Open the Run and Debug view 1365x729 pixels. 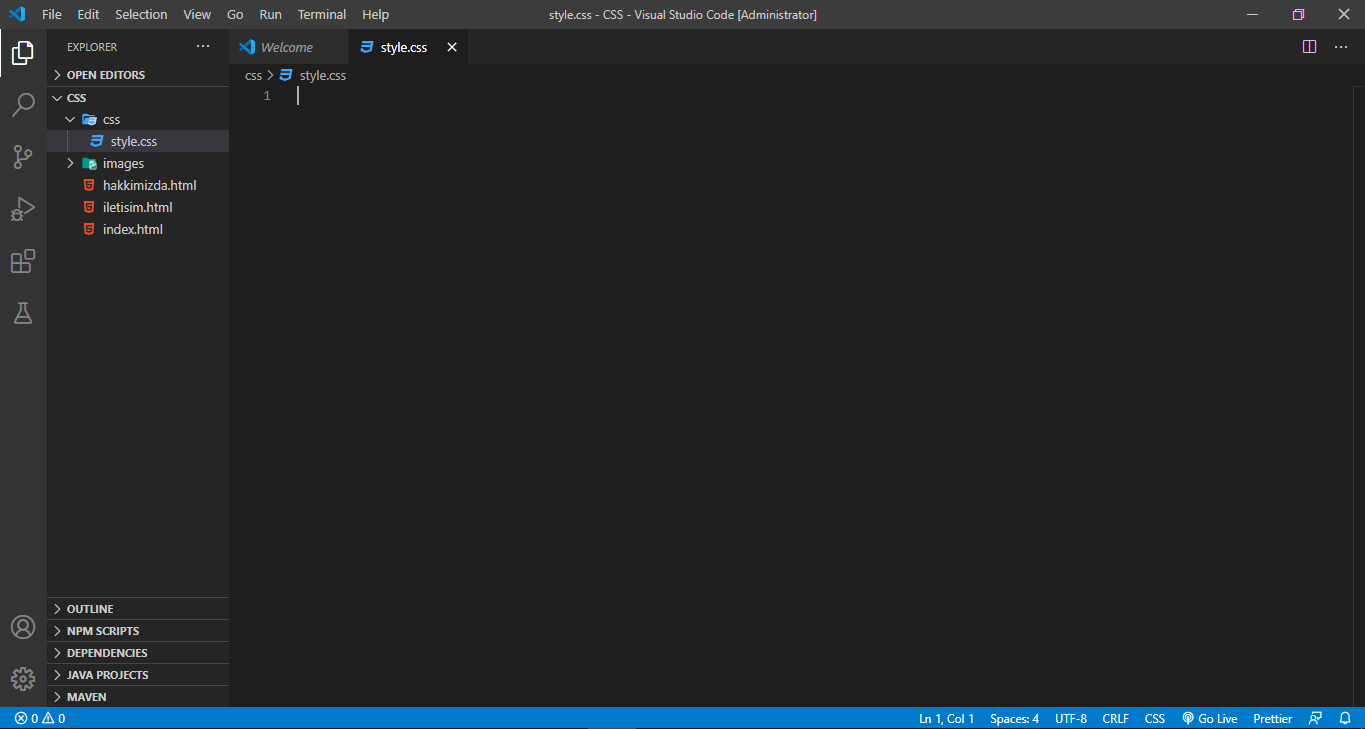click(23, 209)
